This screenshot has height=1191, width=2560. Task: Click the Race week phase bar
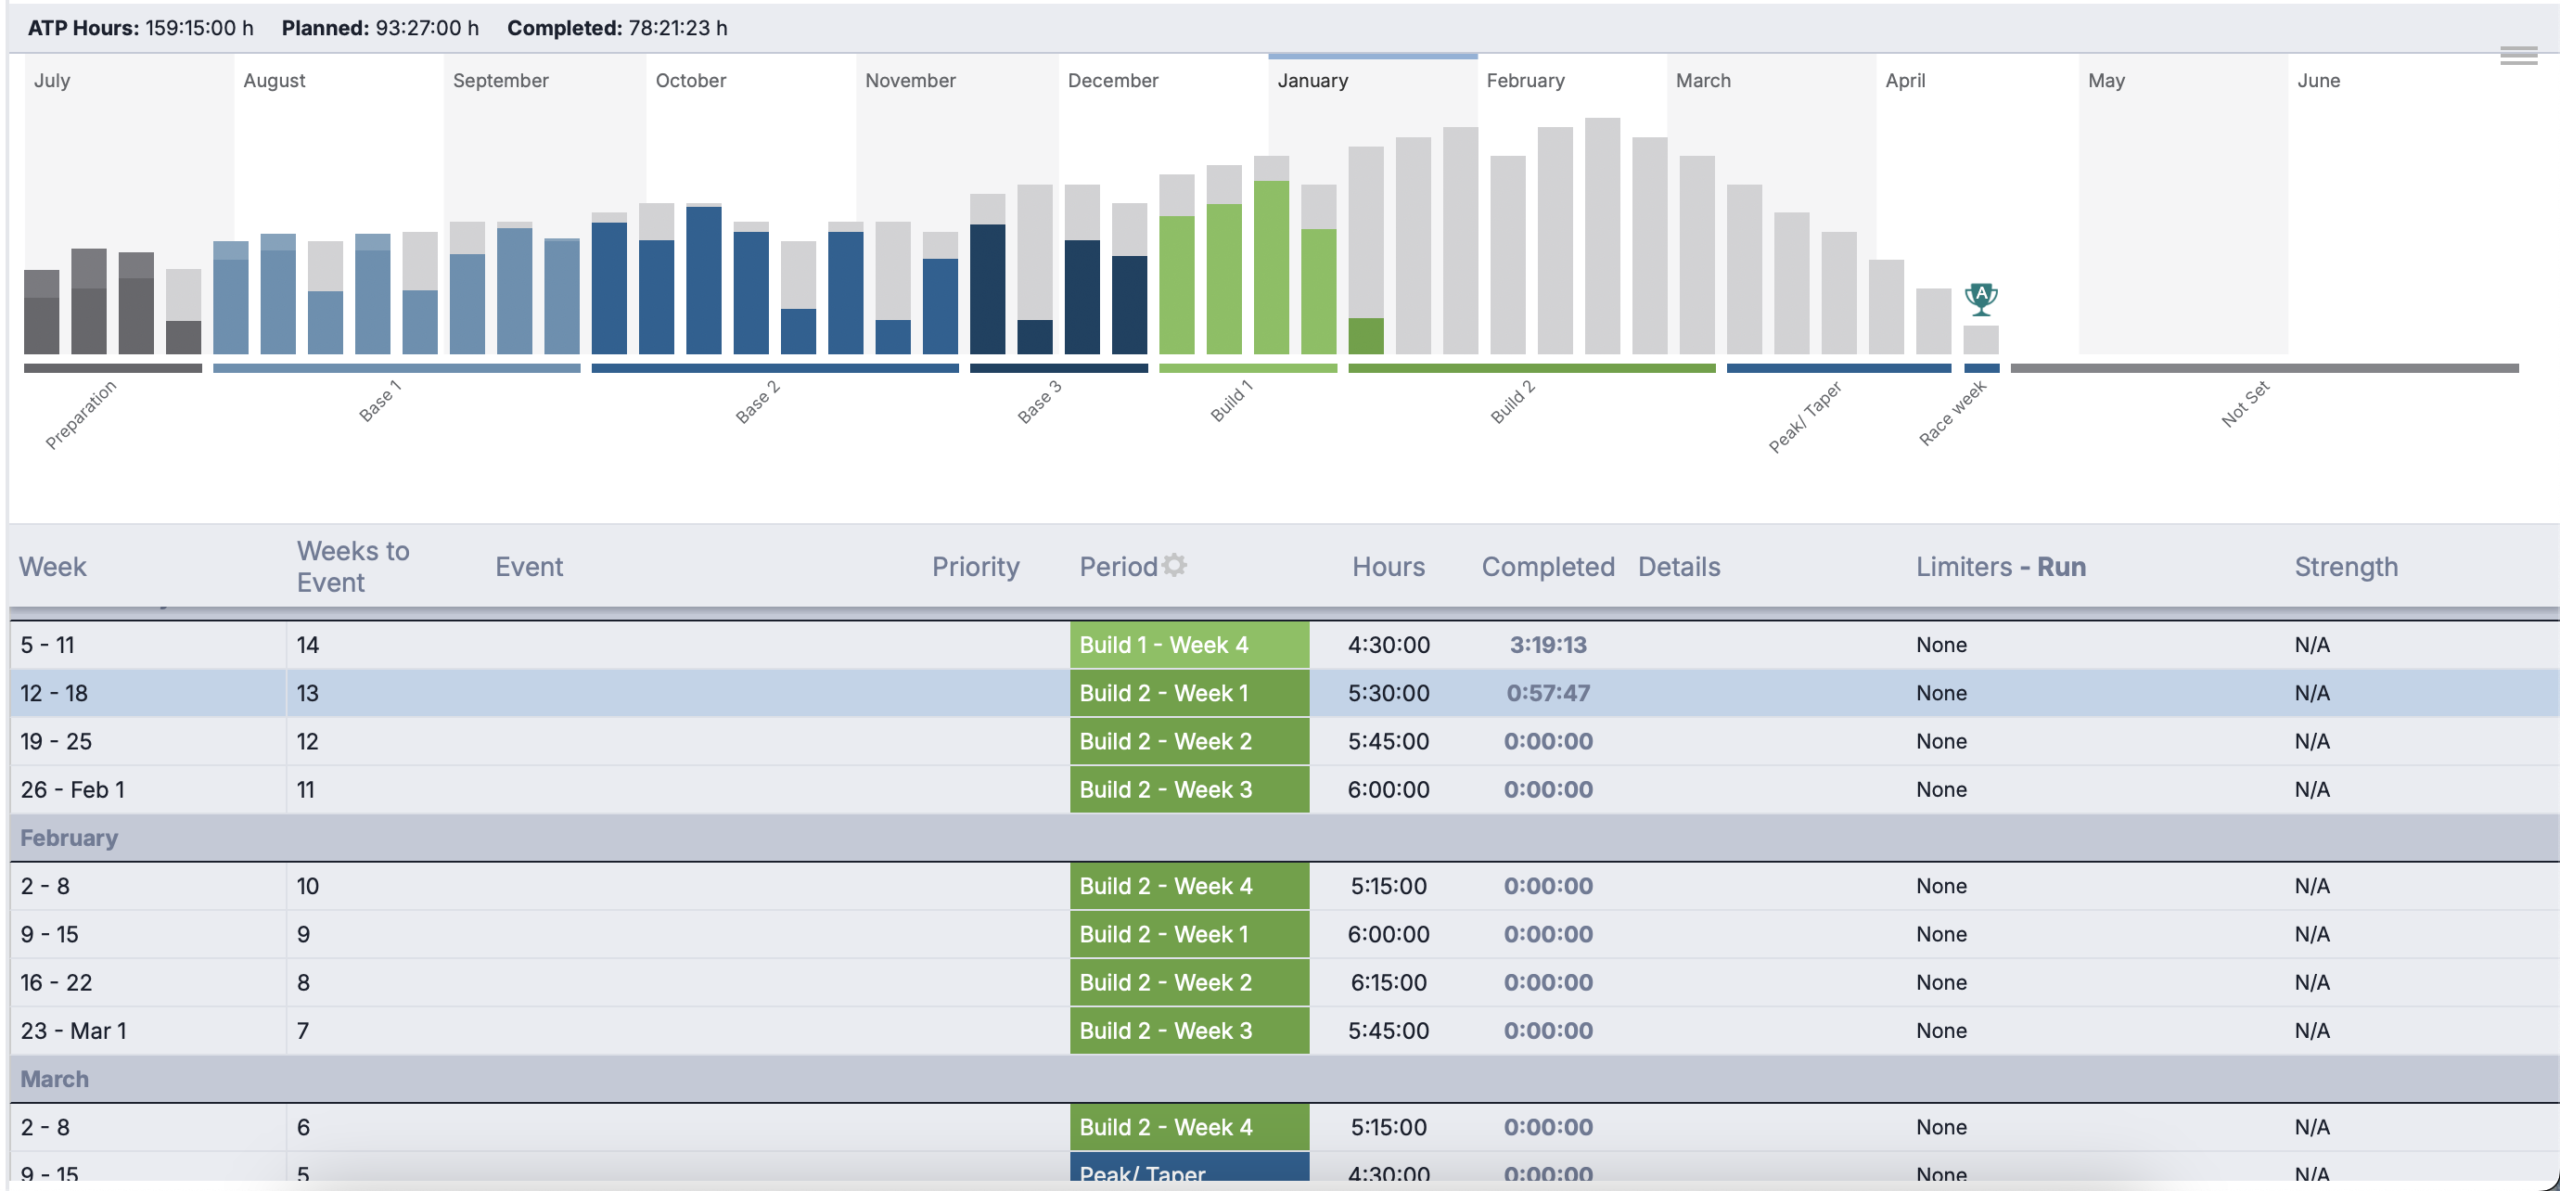(1980, 368)
